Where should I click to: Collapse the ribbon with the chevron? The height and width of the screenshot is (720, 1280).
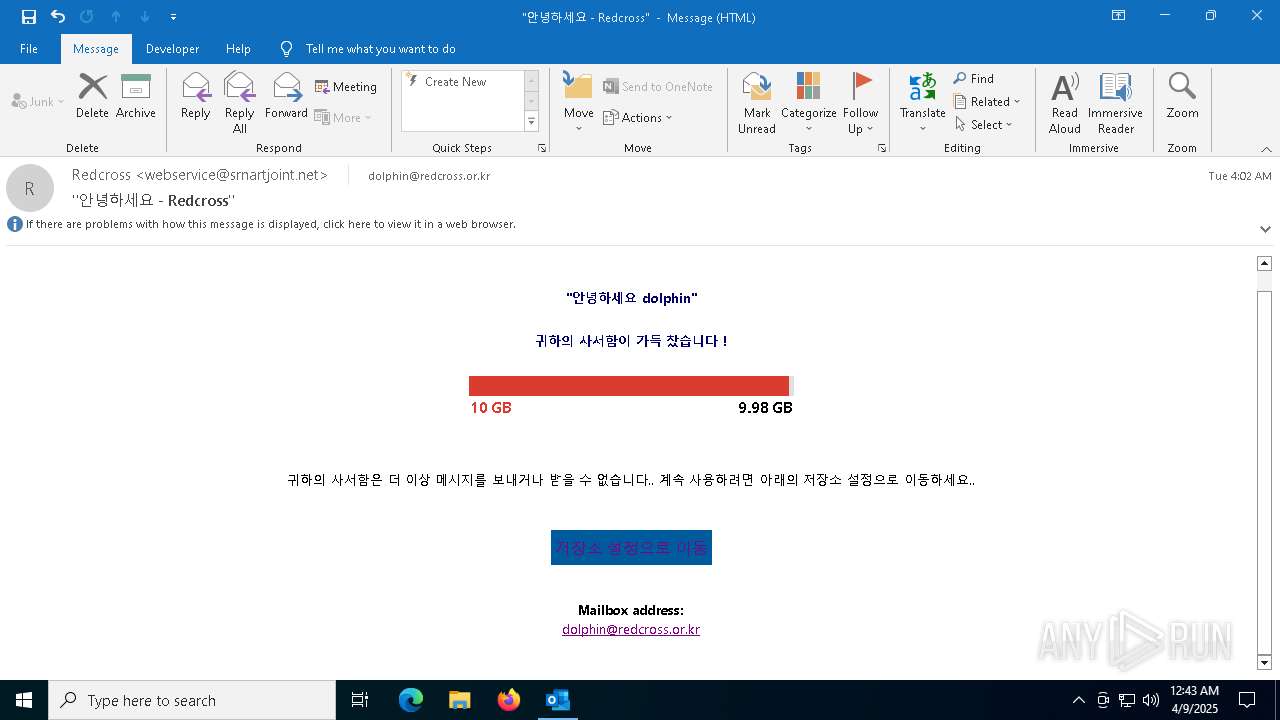coord(1266,149)
